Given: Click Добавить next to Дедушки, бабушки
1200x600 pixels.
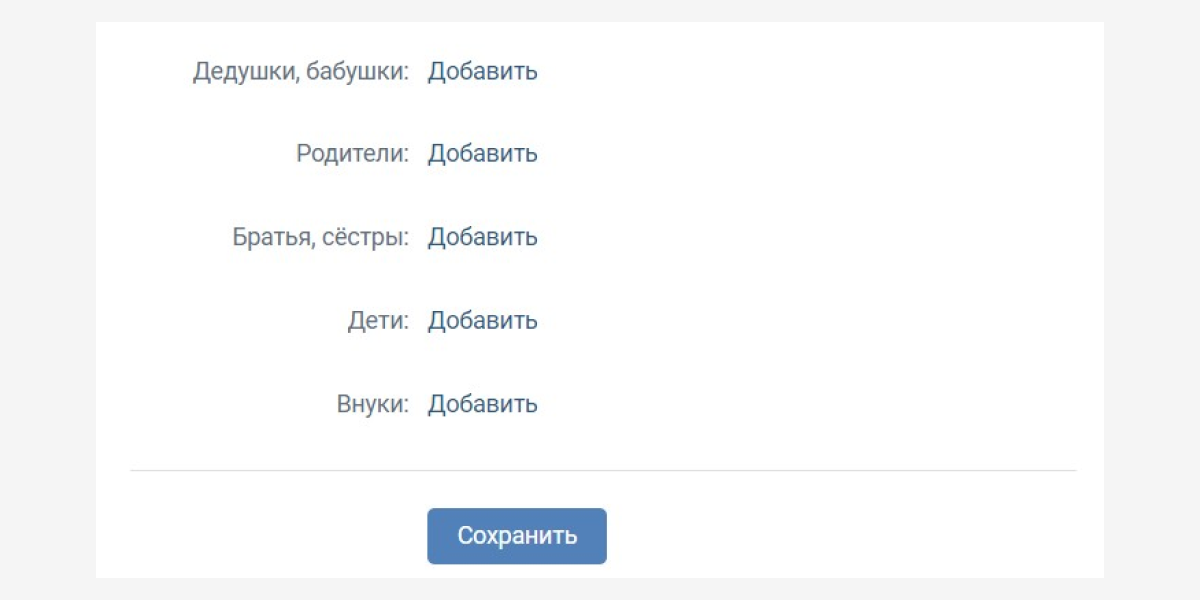Looking at the screenshot, I should point(483,72).
